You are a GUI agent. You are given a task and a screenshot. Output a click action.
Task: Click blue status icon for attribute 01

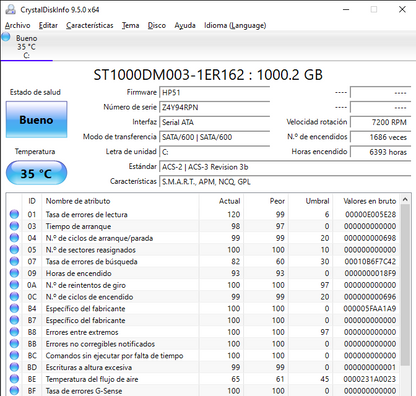[x=14, y=214]
